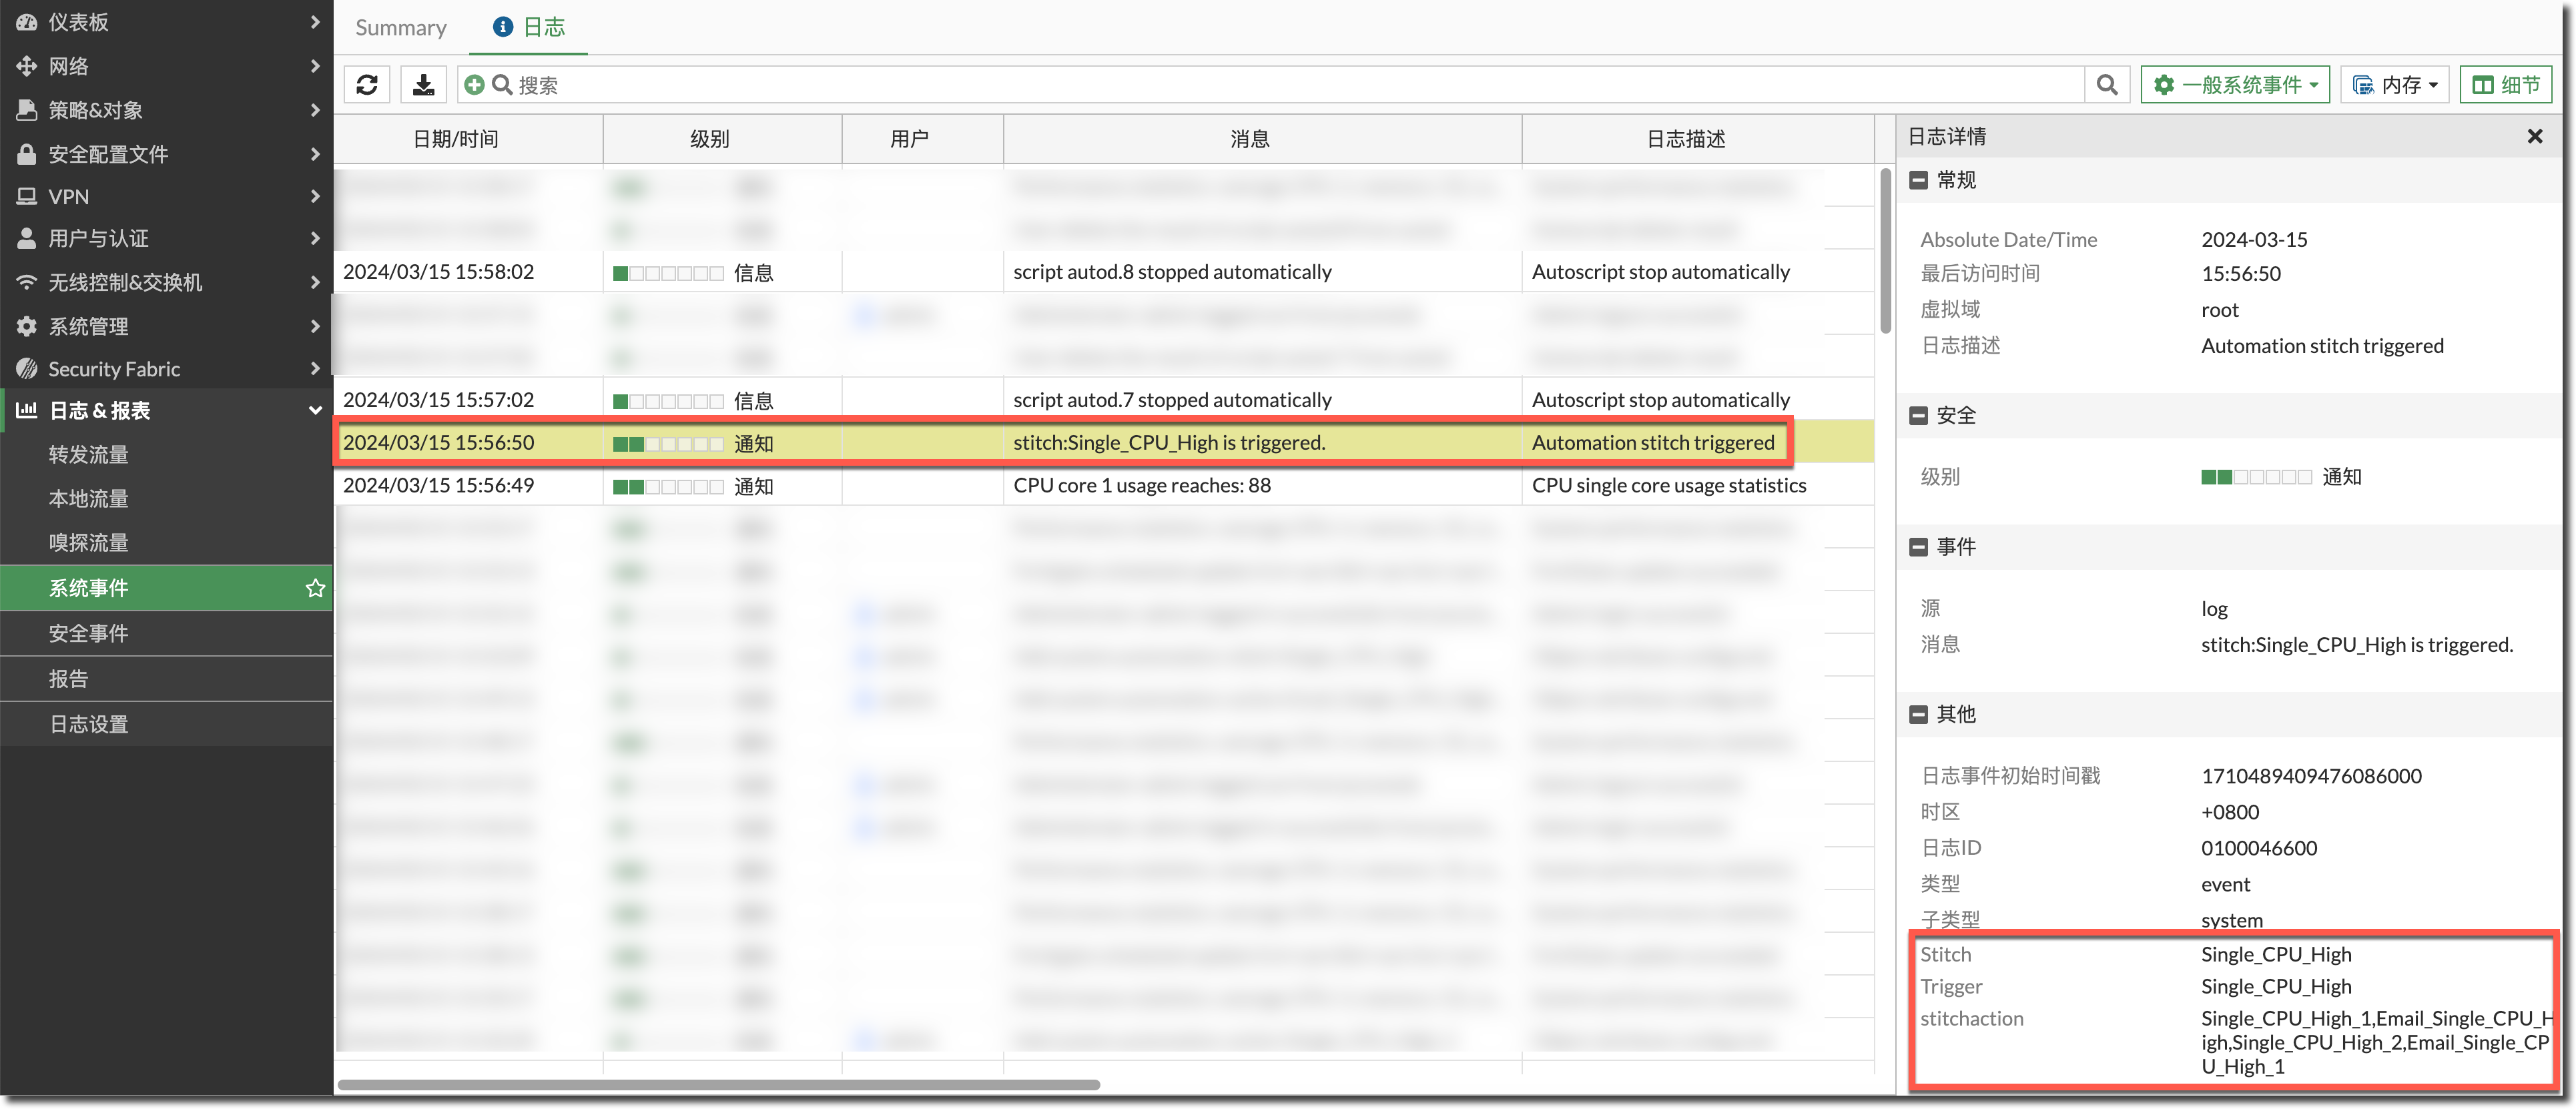Screen dimensions: 2576x1109
Task: Click the VPN laptop icon
Action: click(27, 197)
